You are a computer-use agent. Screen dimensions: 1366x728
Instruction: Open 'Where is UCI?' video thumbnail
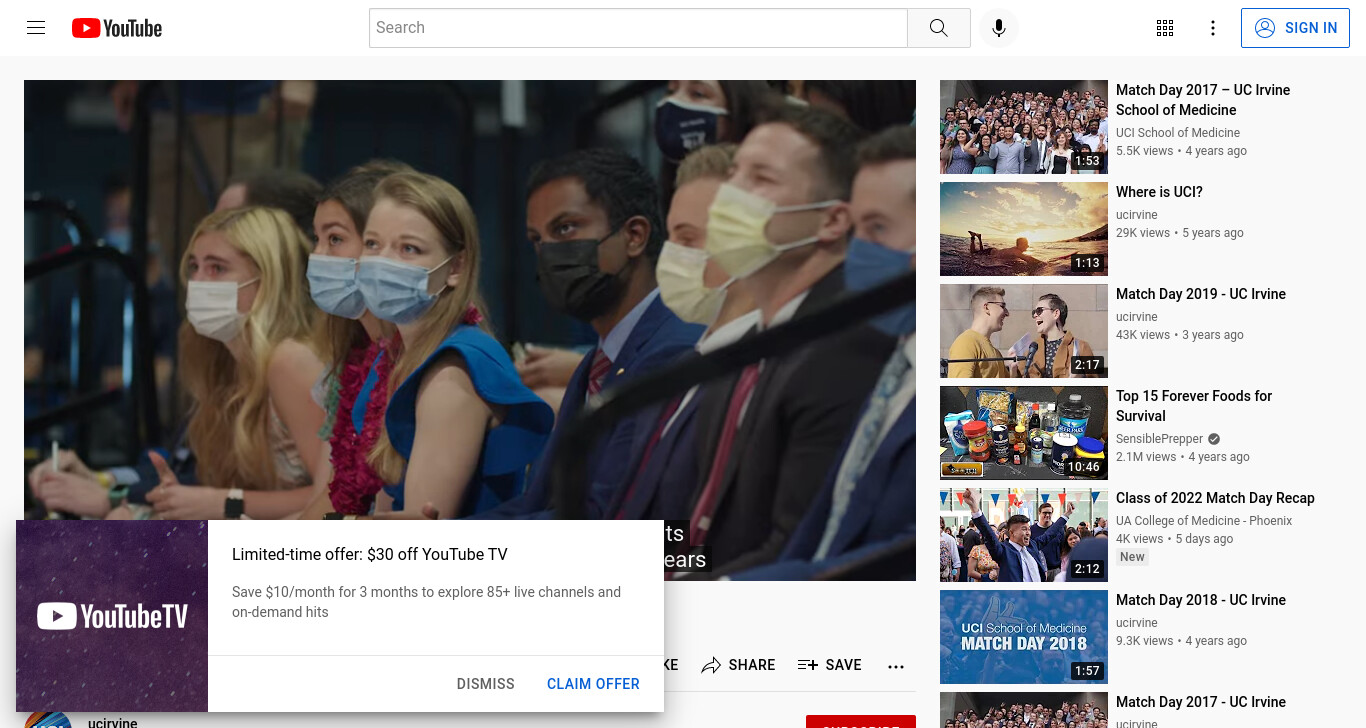pyautogui.click(x=1024, y=229)
